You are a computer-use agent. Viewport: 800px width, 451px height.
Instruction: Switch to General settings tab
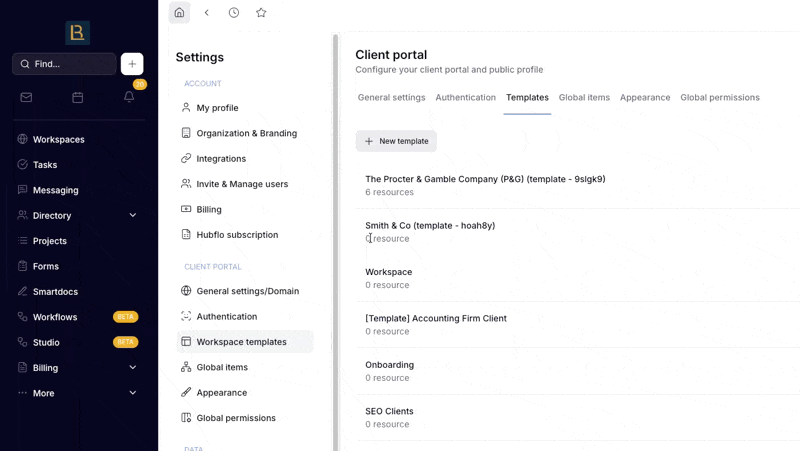(x=391, y=97)
